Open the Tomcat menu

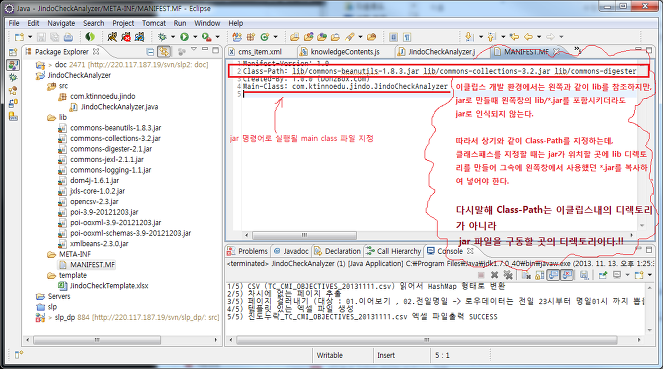[154, 23]
